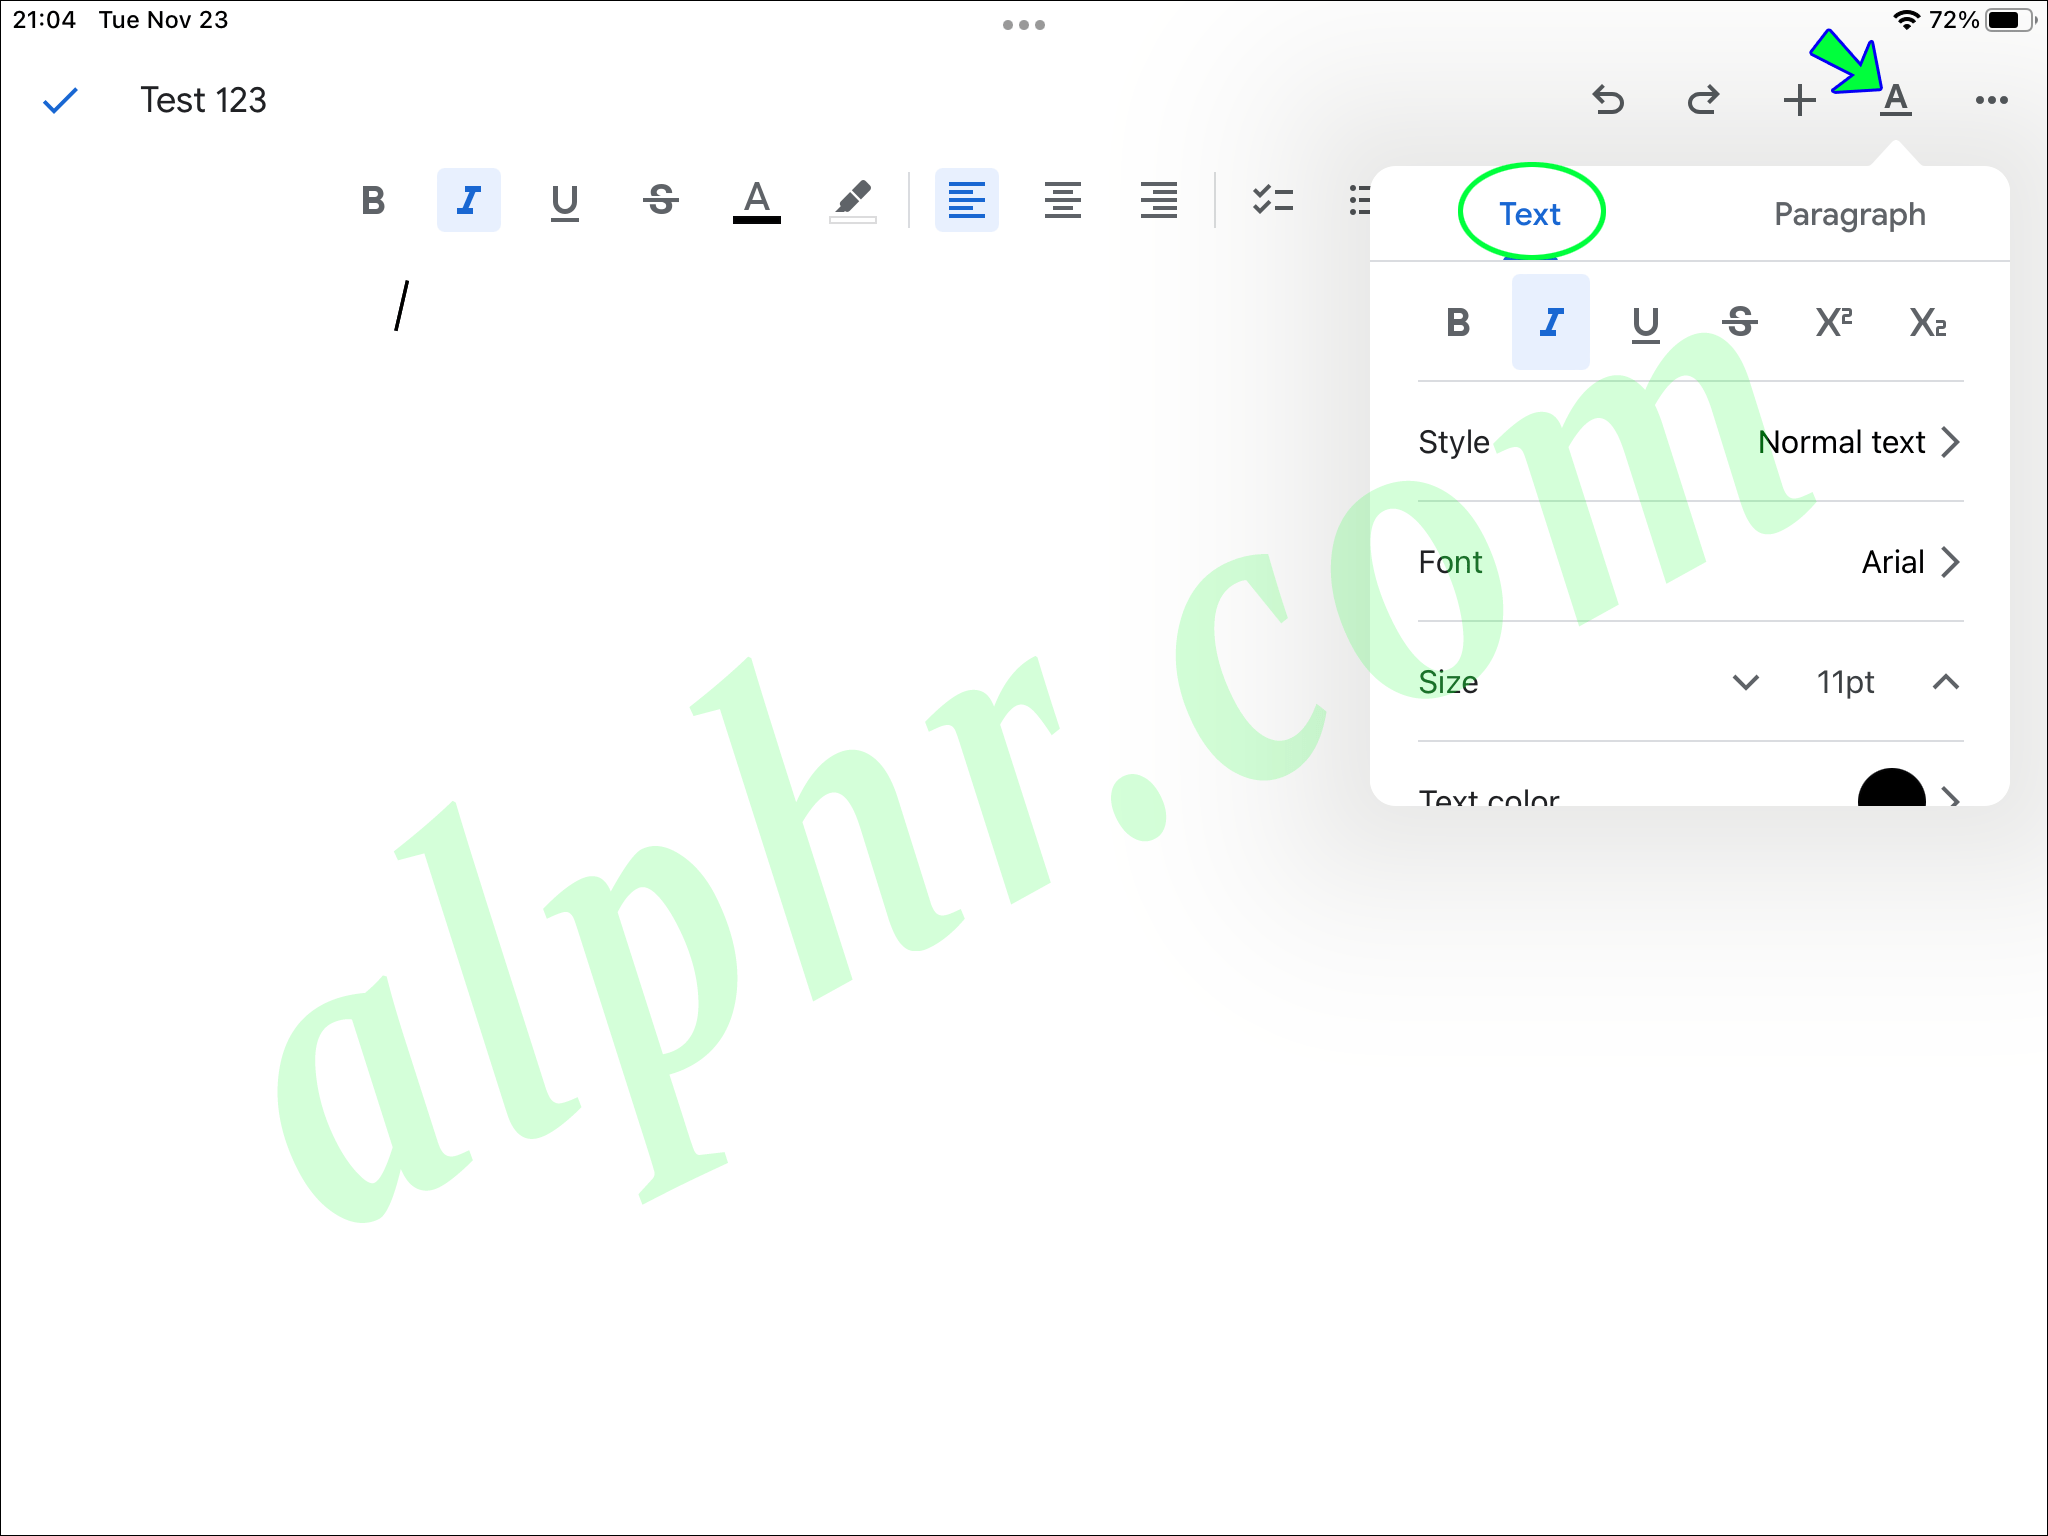Open the Insert menu with the plus icon
The height and width of the screenshot is (1536, 2048).
click(x=1798, y=99)
